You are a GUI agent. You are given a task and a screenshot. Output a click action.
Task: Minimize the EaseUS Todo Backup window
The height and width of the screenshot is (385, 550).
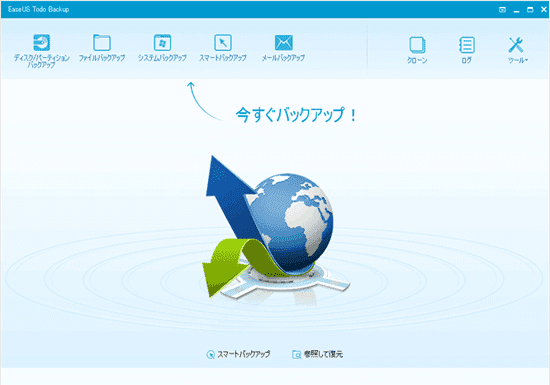pyautogui.click(x=516, y=10)
